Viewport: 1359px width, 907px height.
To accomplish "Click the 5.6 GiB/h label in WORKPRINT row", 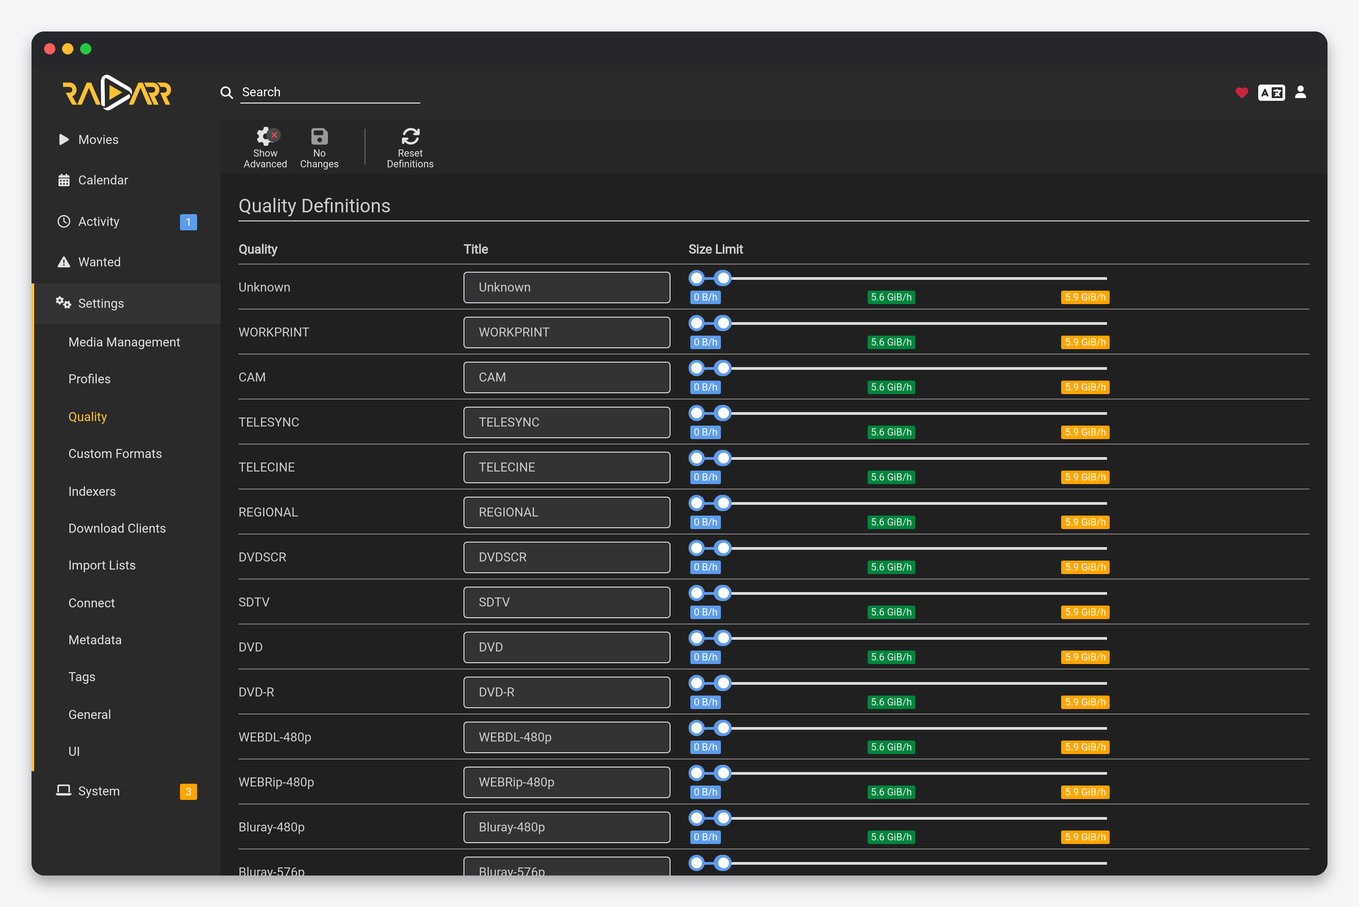I will [891, 342].
